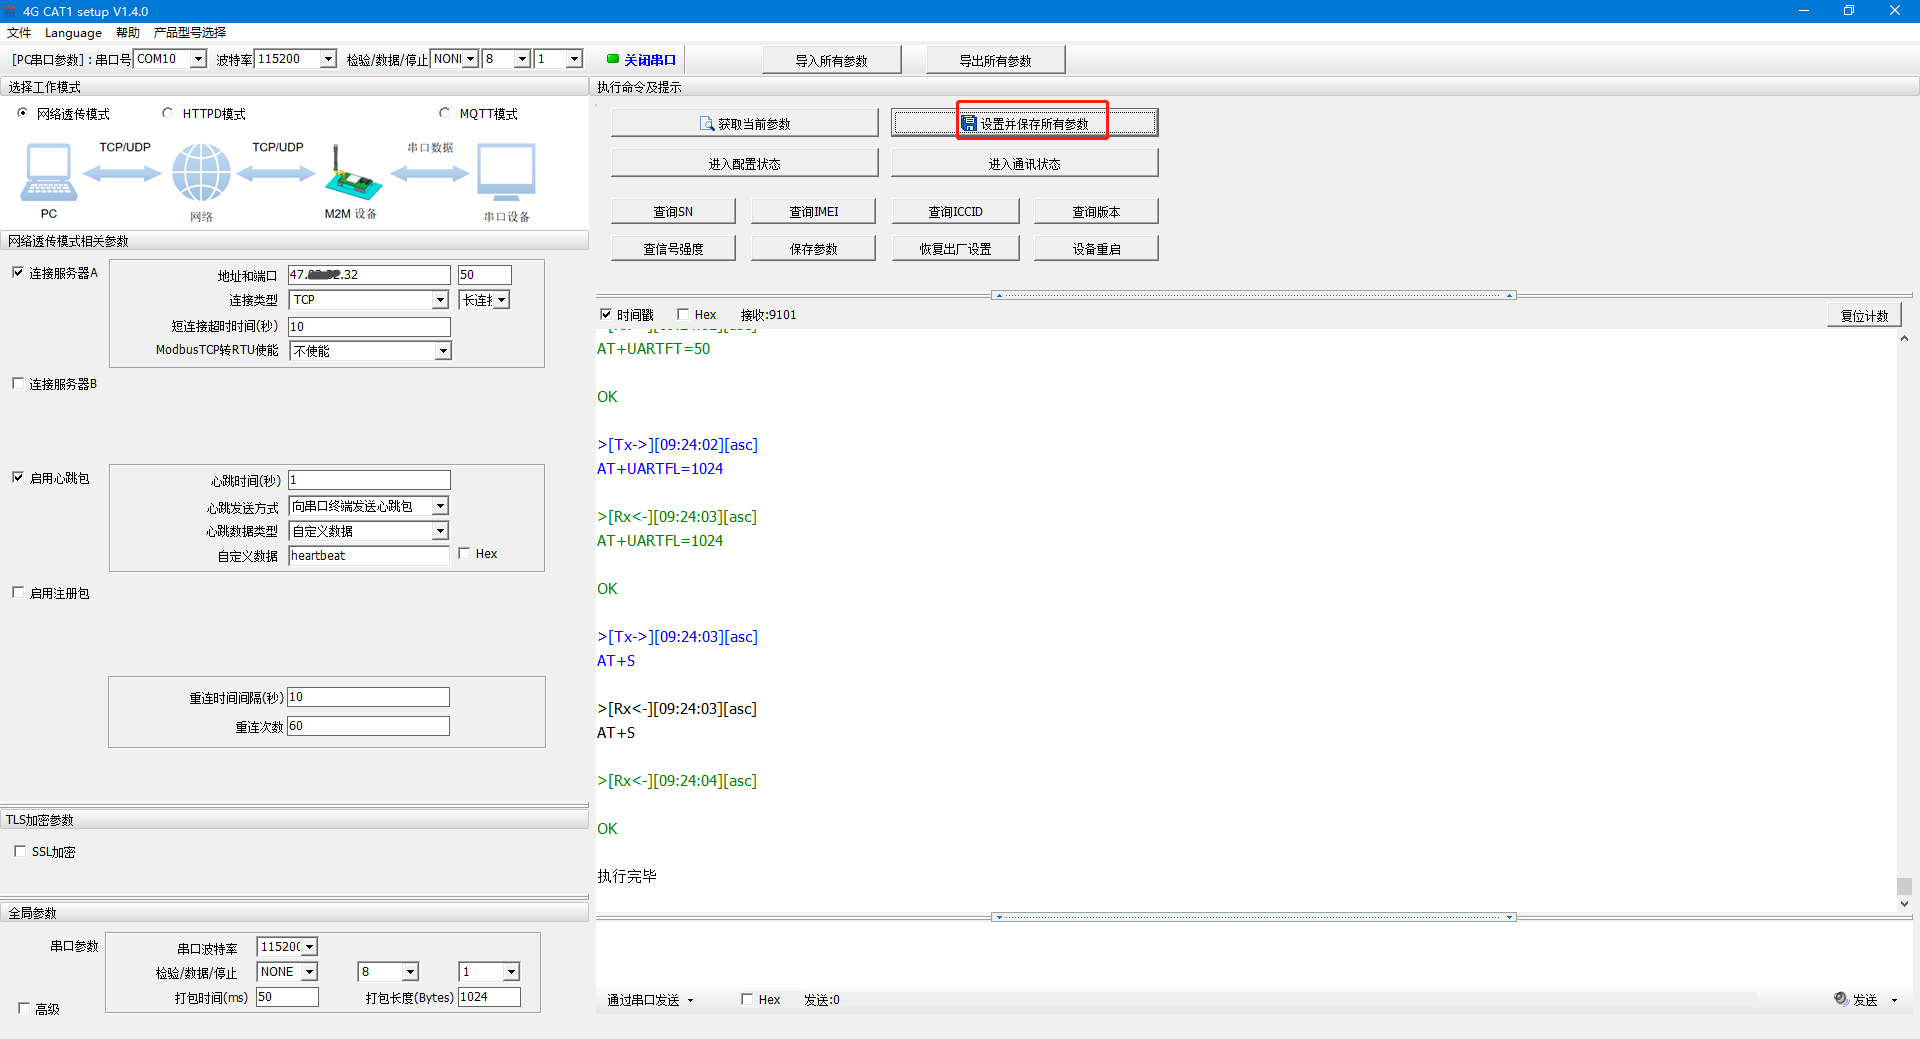This screenshot has height=1039, width=1920.
Task: Click the M2M device module icon
Action: (x=352, y=178)
